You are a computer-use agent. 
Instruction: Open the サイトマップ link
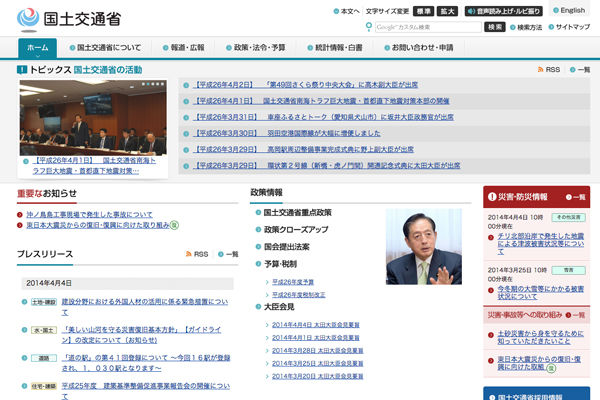coord(569,27)
